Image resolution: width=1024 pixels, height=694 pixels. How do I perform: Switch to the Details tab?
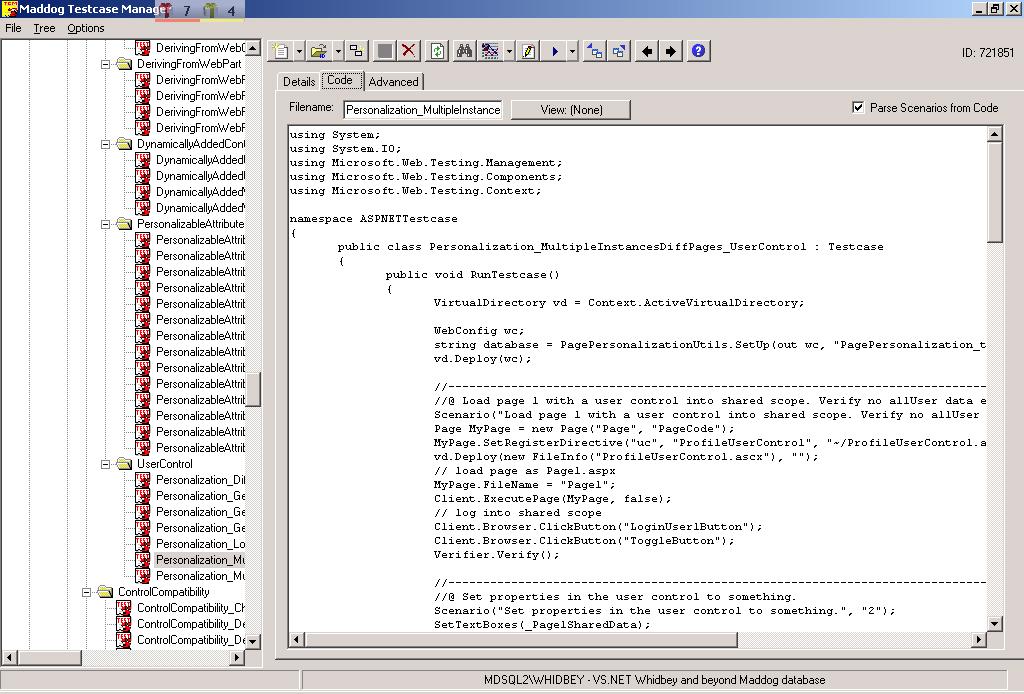[x=298, y=82]
